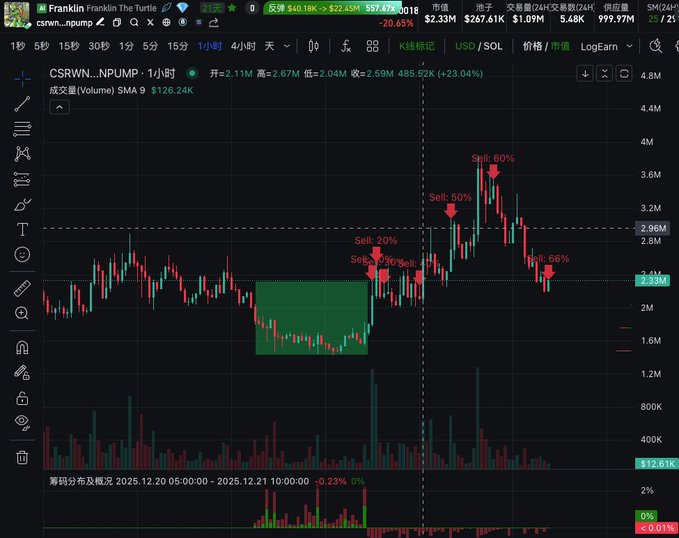Toggle lock all drawings

pyautogui.click(x=22, y=398)
